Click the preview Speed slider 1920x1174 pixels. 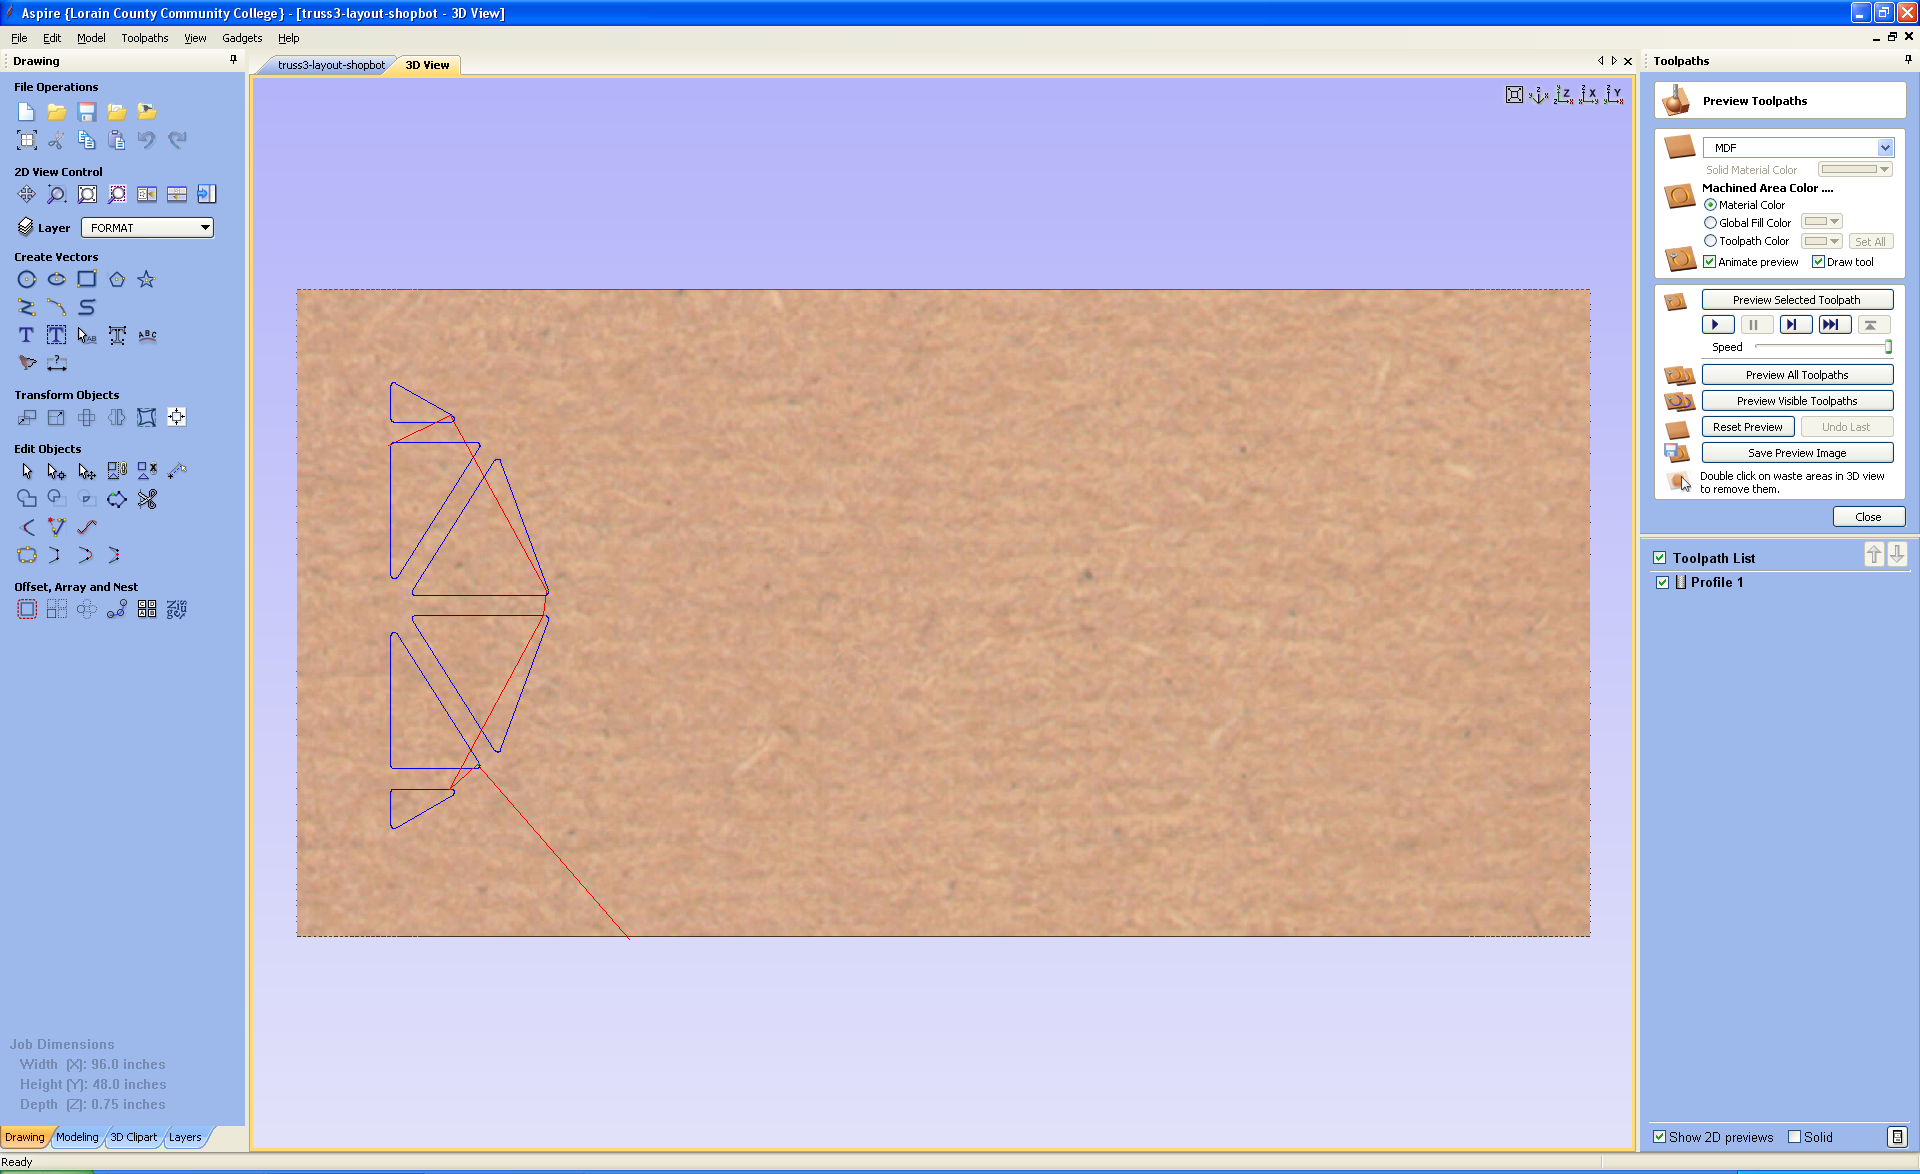[1823, 347]
